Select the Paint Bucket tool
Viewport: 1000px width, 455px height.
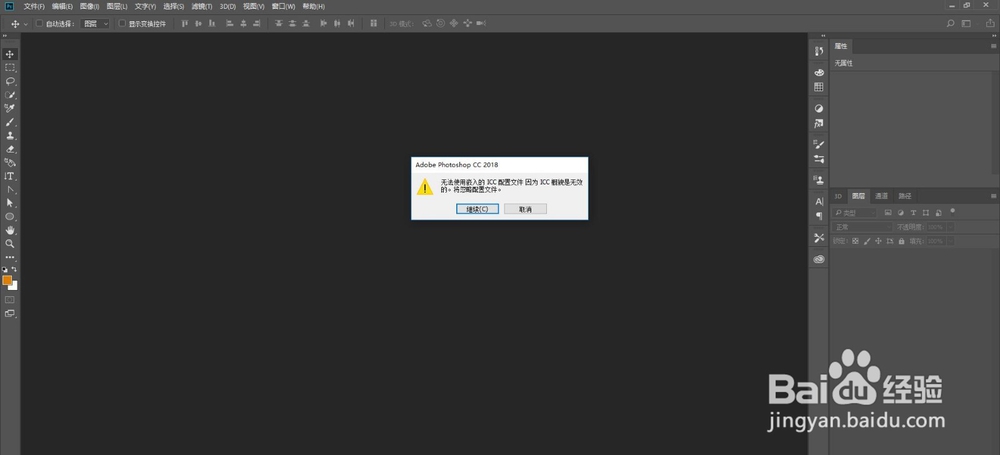tap(10, 163)
